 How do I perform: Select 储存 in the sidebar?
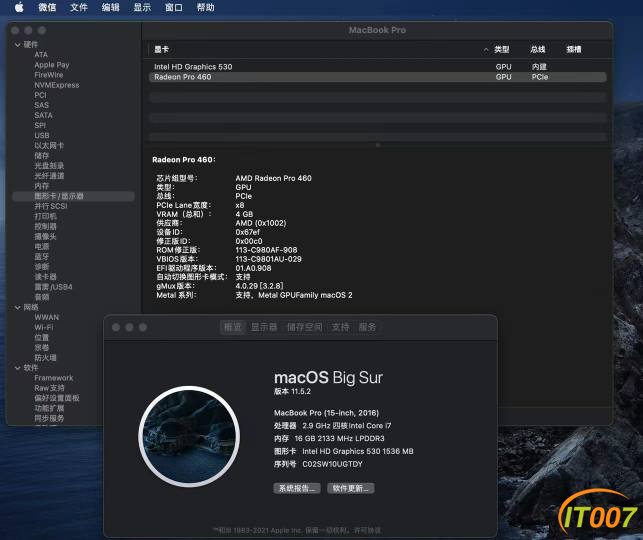[41, 156]
